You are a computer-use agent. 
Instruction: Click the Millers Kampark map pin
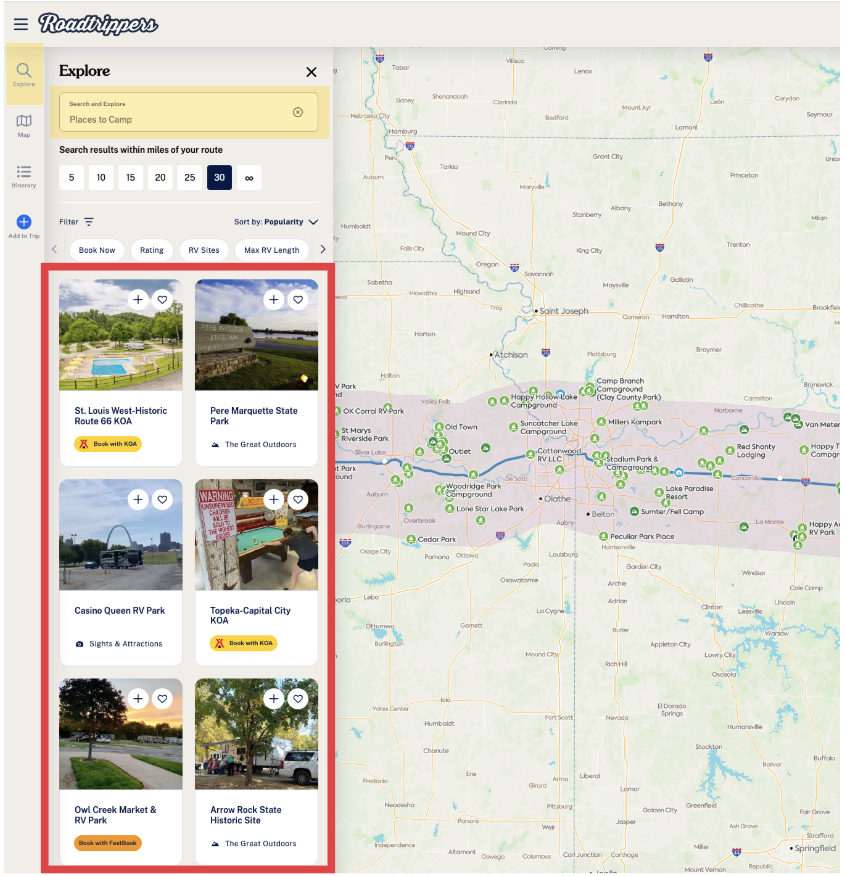[x=601, y=422]
